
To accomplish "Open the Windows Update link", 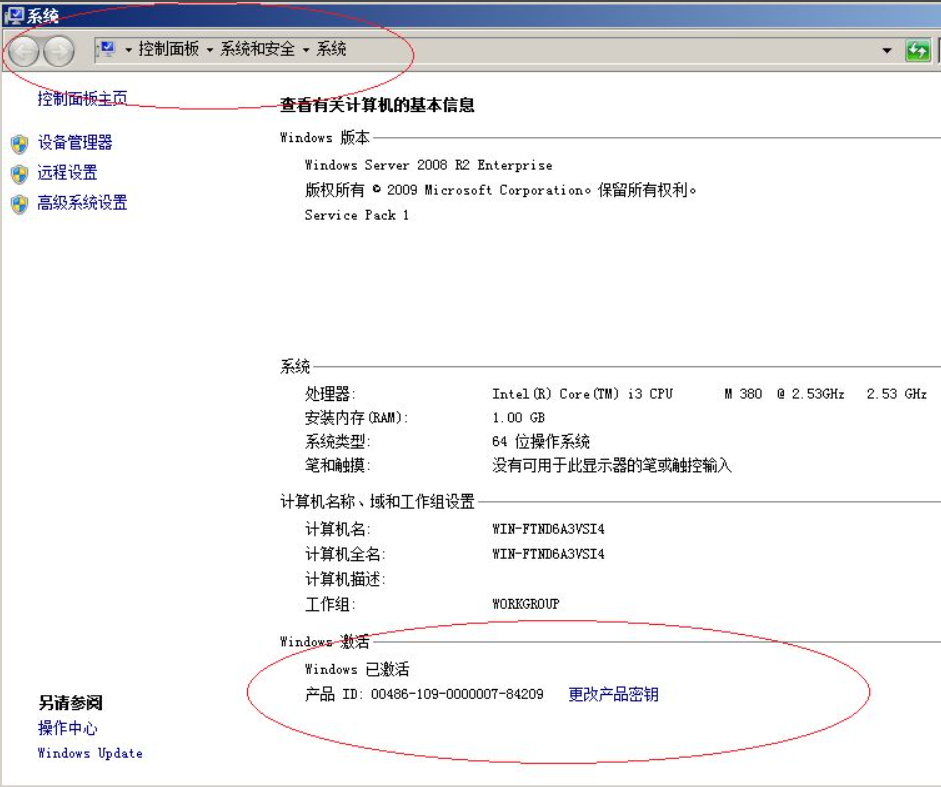I will (x=90, y=753).
